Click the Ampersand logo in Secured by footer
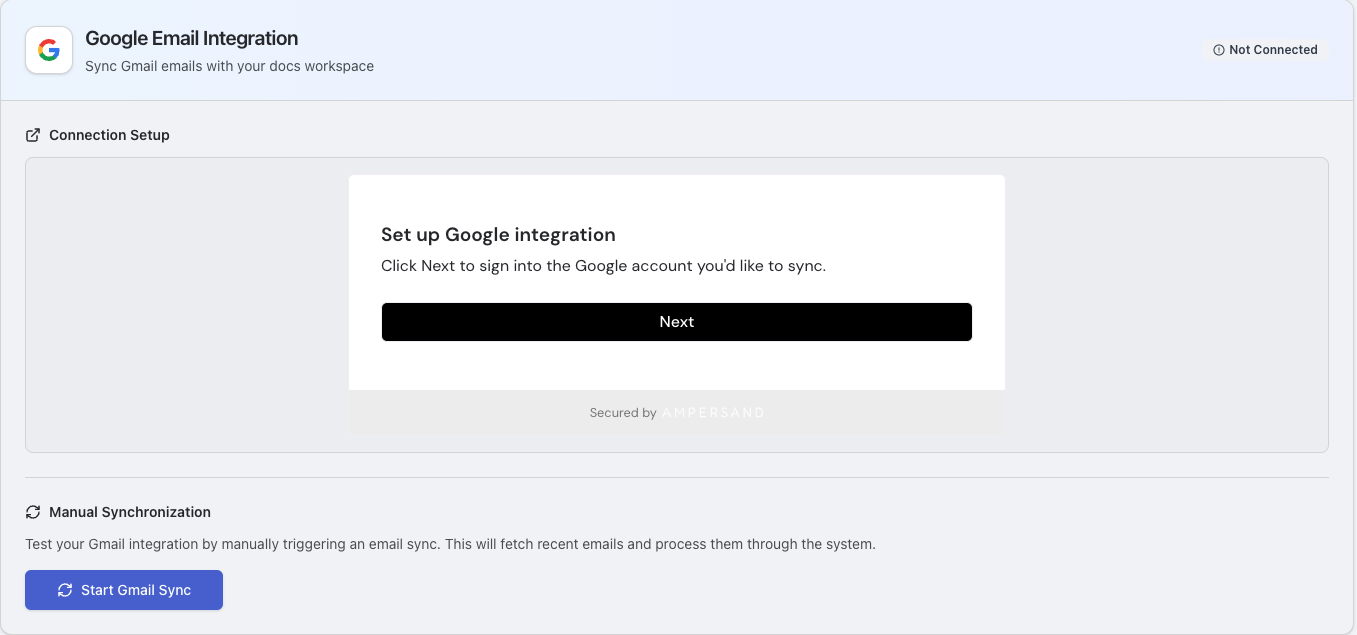1357x635 pixels. [x=713, y=412]
